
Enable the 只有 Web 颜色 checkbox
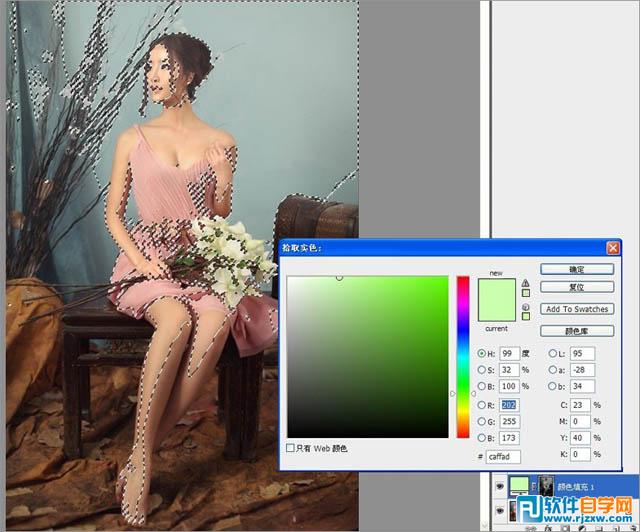291,448
